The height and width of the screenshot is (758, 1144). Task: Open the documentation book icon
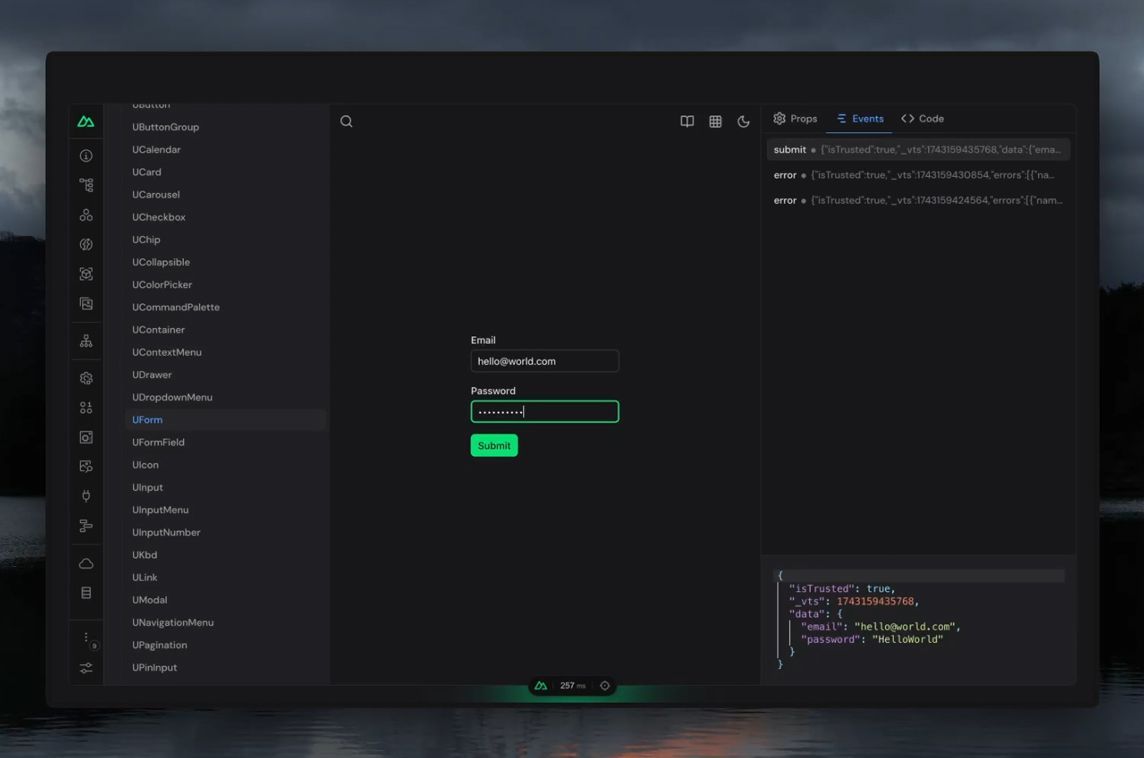click(x=687, y=121)
